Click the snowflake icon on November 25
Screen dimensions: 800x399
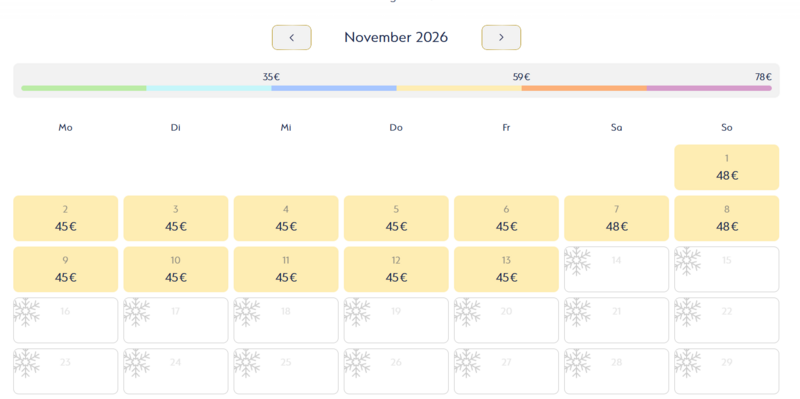pyautogui.click(x=247, y=363)
